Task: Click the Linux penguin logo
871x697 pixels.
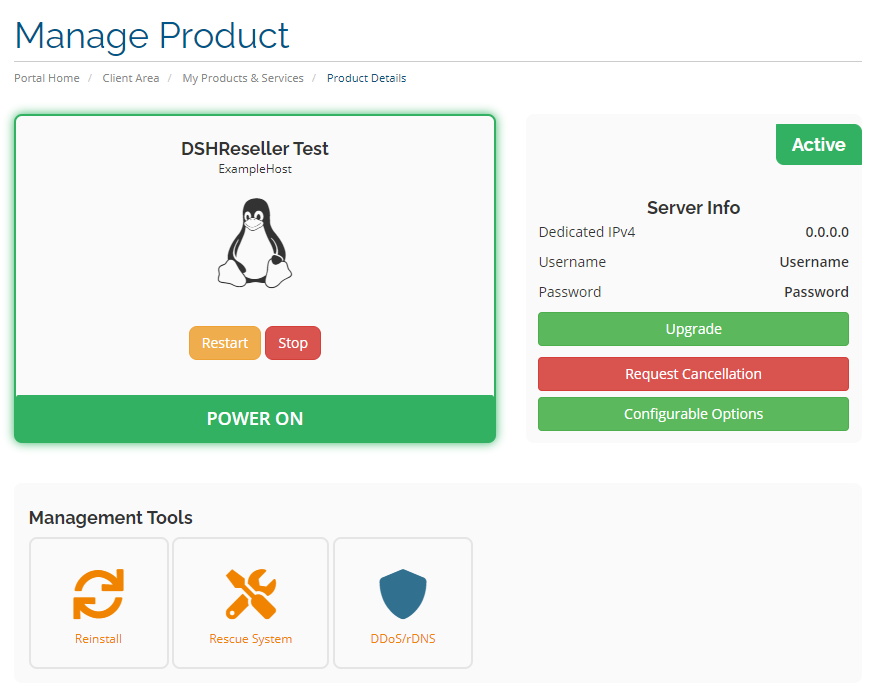Action: point(255,243)
